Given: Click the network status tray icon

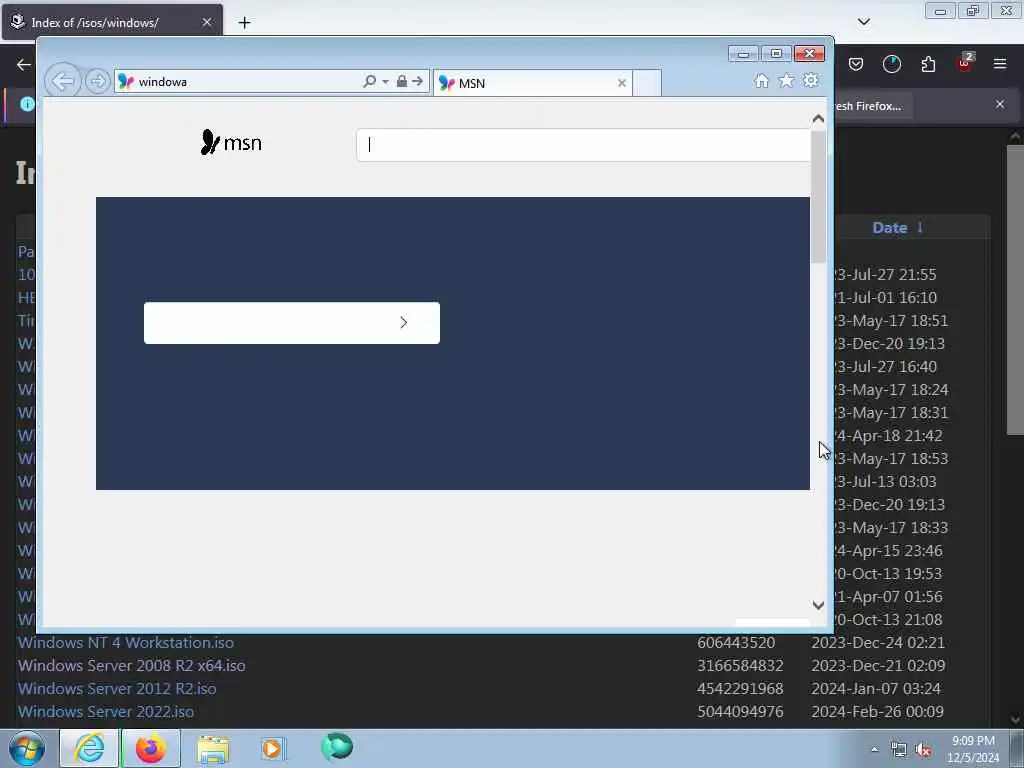Looking at the screenshot, I should coord(899,750).
